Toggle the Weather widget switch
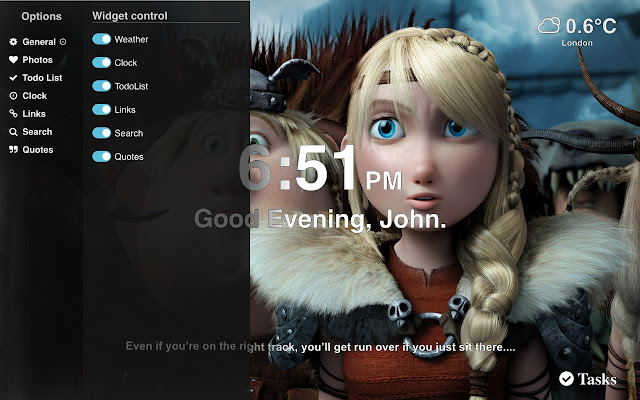The height and width of the screenshot is (400, 640). pos(101,39)
